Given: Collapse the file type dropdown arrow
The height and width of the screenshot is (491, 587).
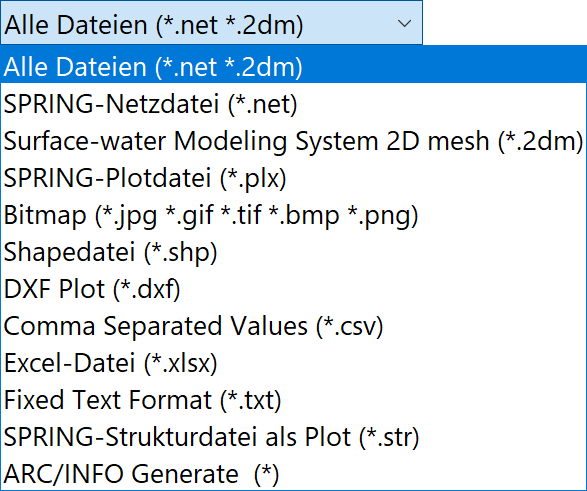Looking at the screenshot, I should click(404, 24).
